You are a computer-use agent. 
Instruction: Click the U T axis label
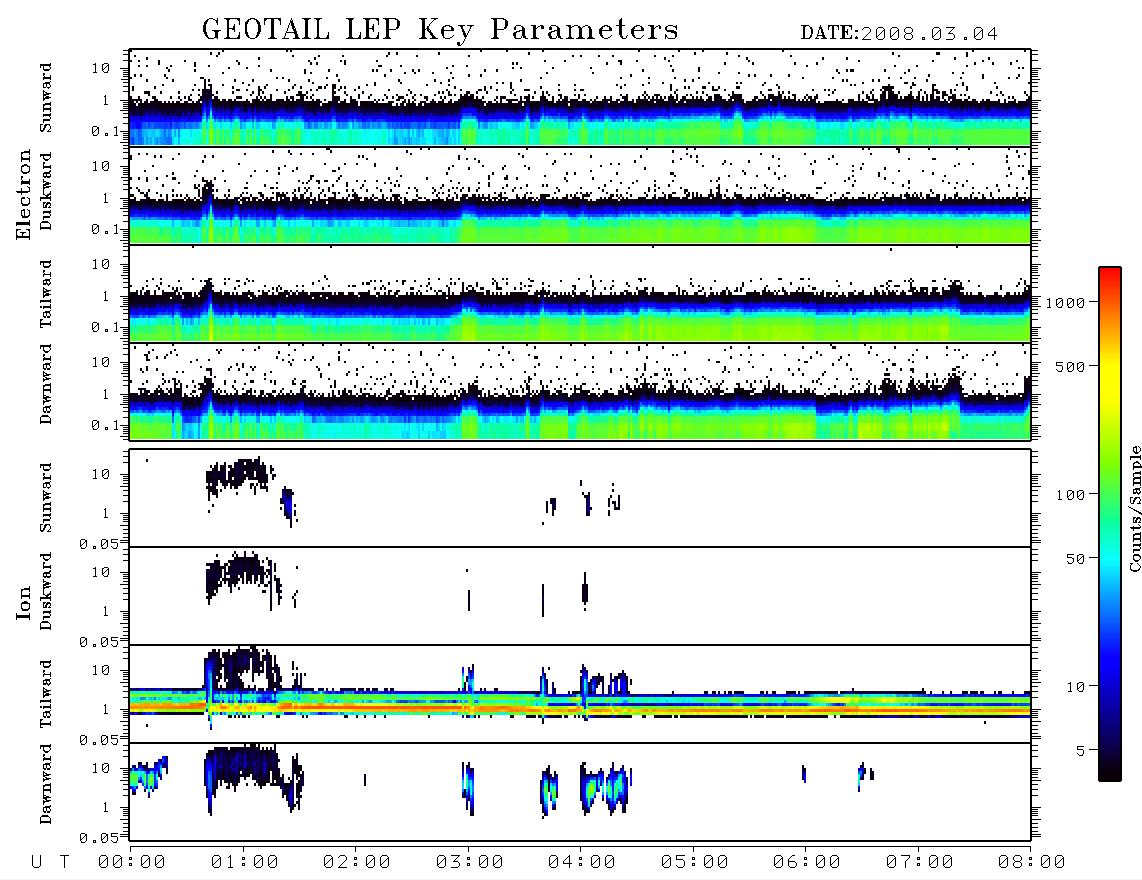tap(50, 862)
